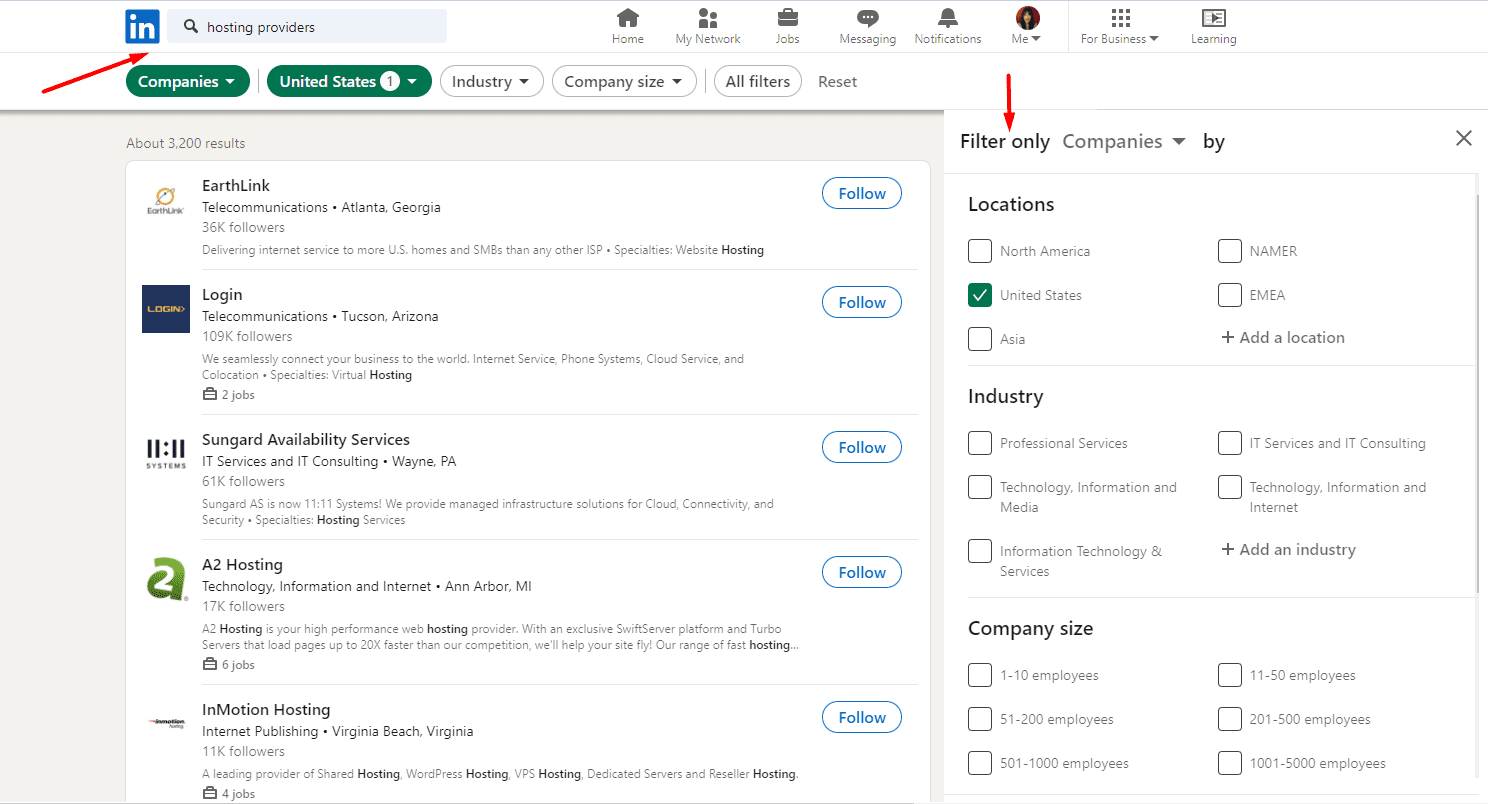
Task: Follow A2 Hosting
Action: click(x=862, y=572)
